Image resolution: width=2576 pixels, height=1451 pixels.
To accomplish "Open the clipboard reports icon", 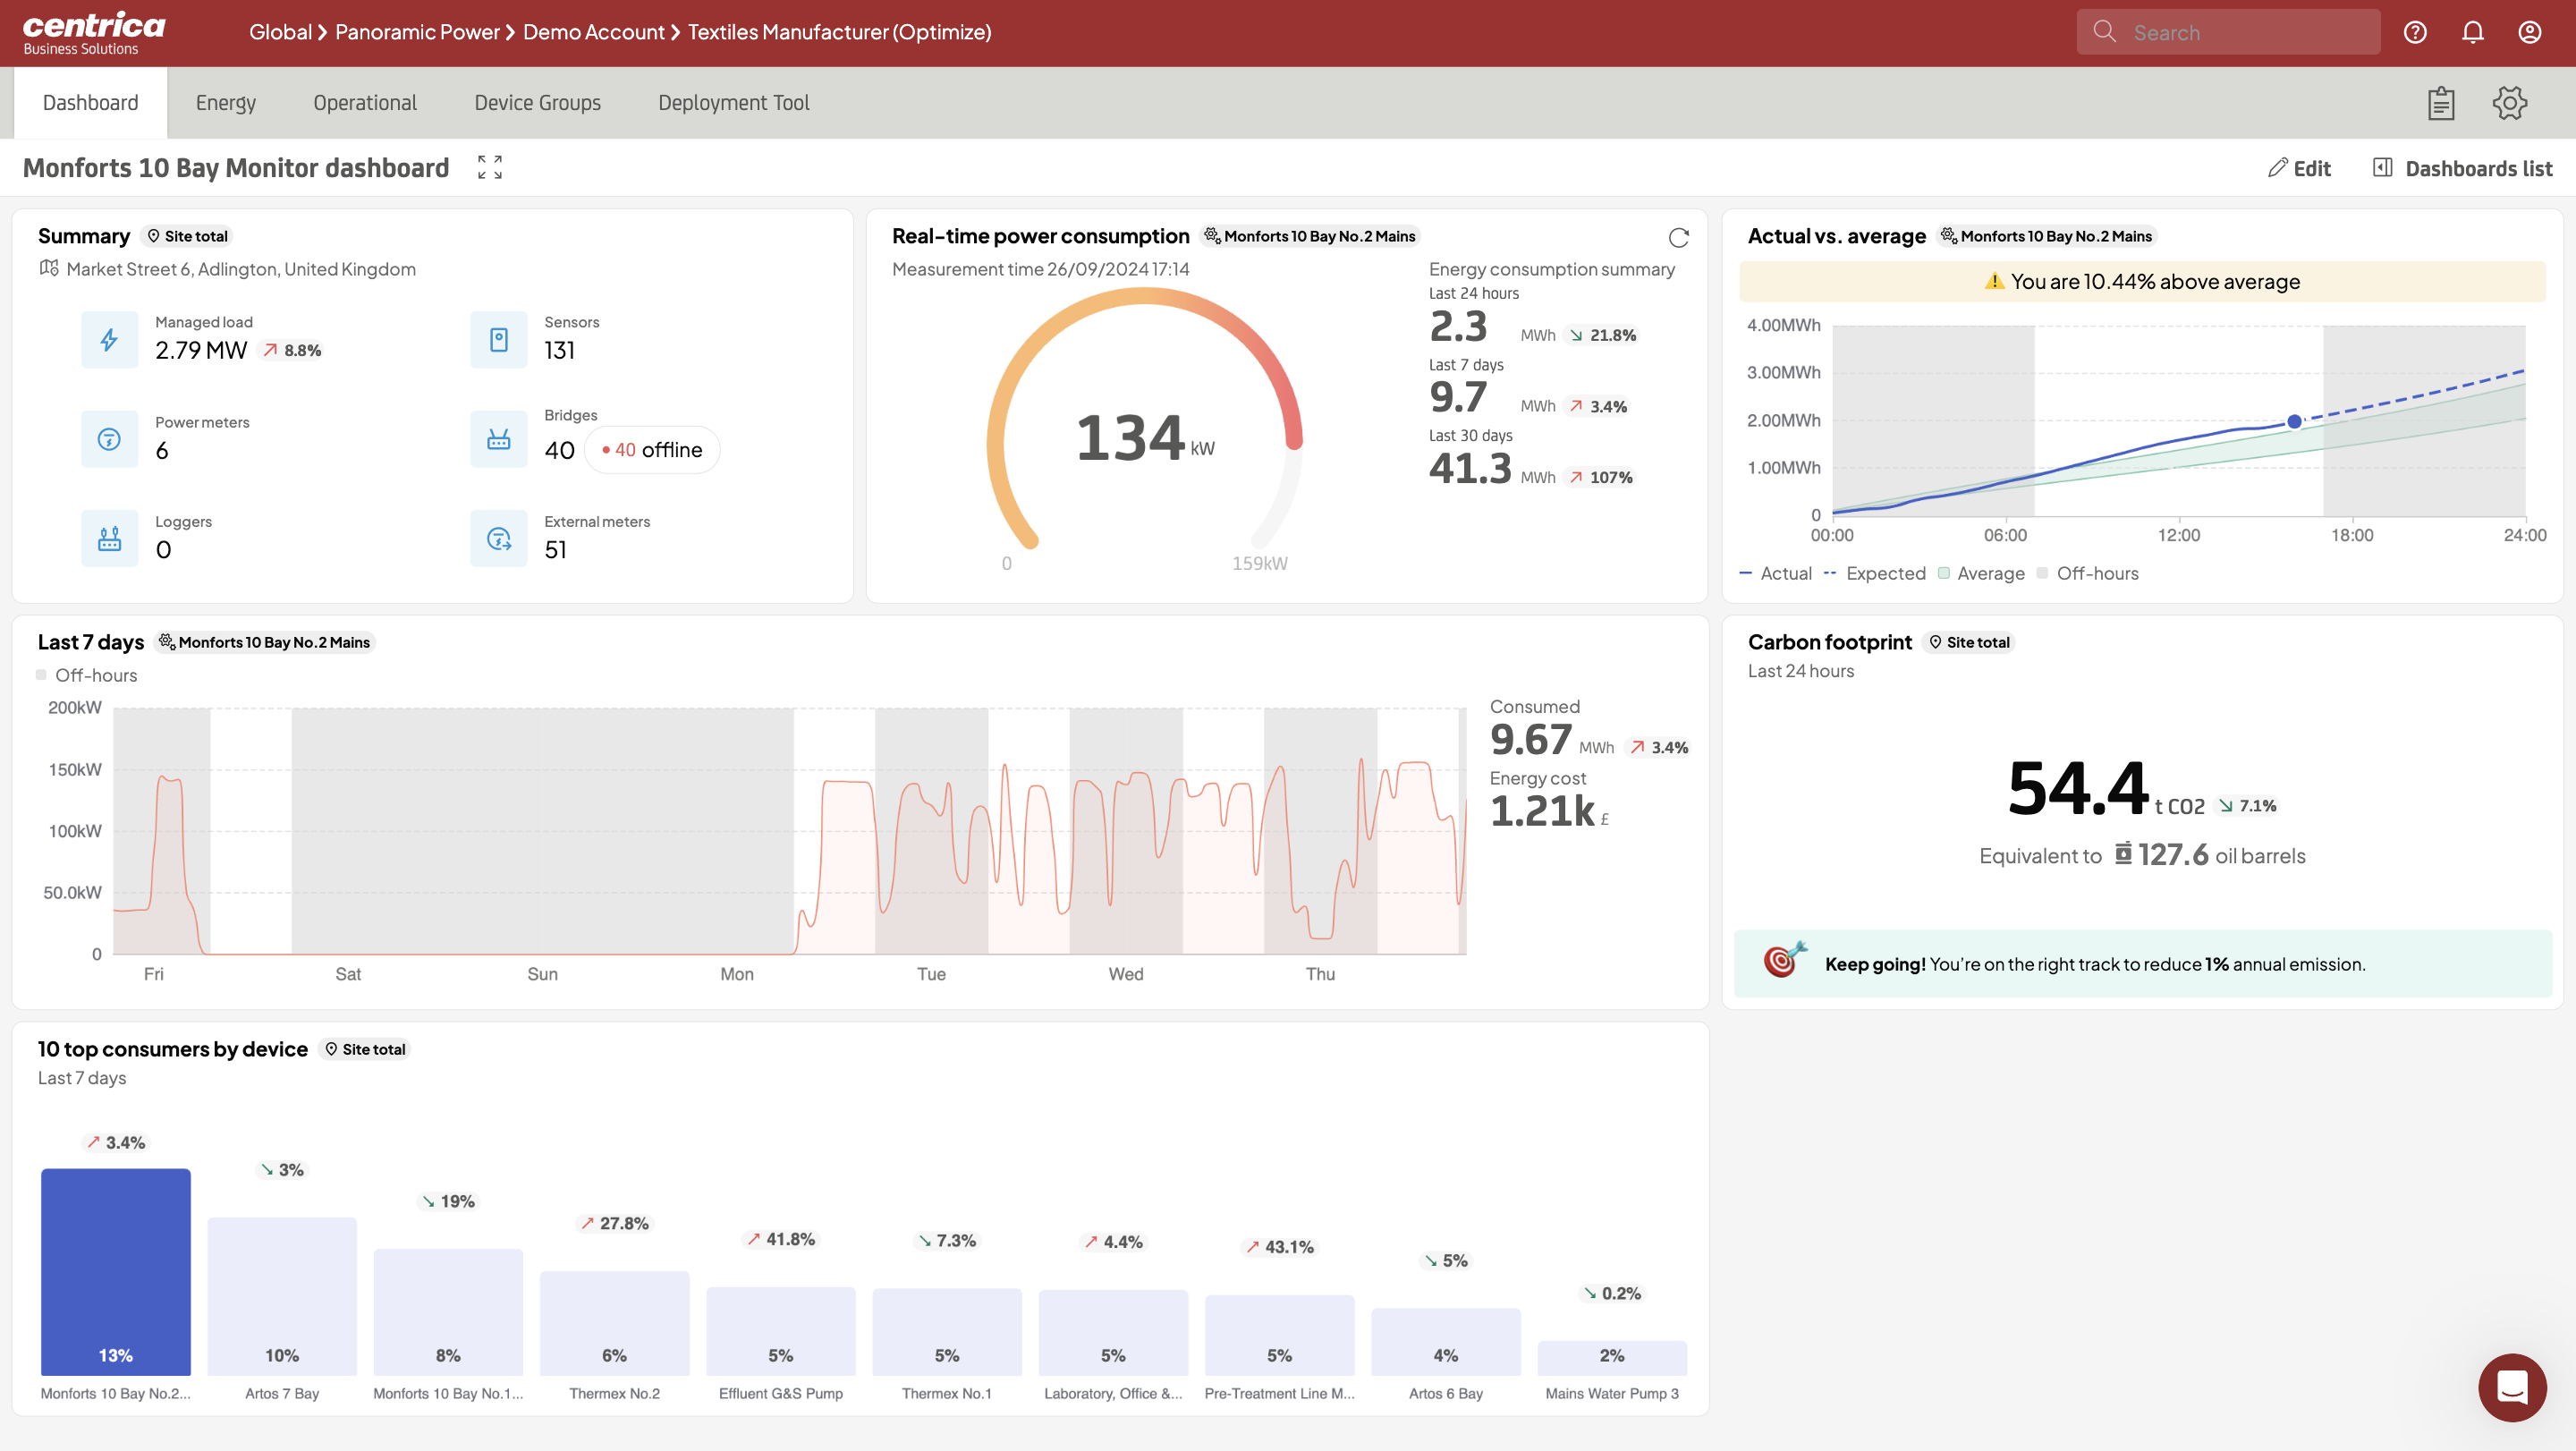I will click(x=2441, y=103).
